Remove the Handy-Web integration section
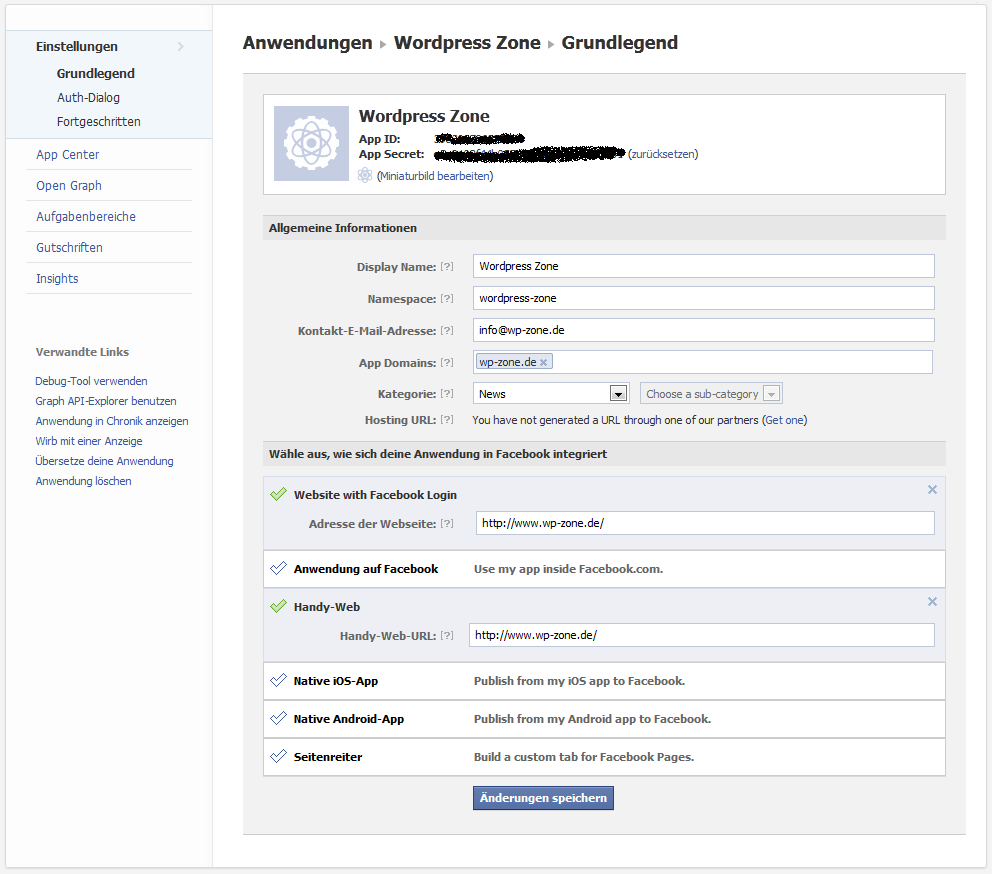Screen dimensions: 992x874 (x=932, y=601)
